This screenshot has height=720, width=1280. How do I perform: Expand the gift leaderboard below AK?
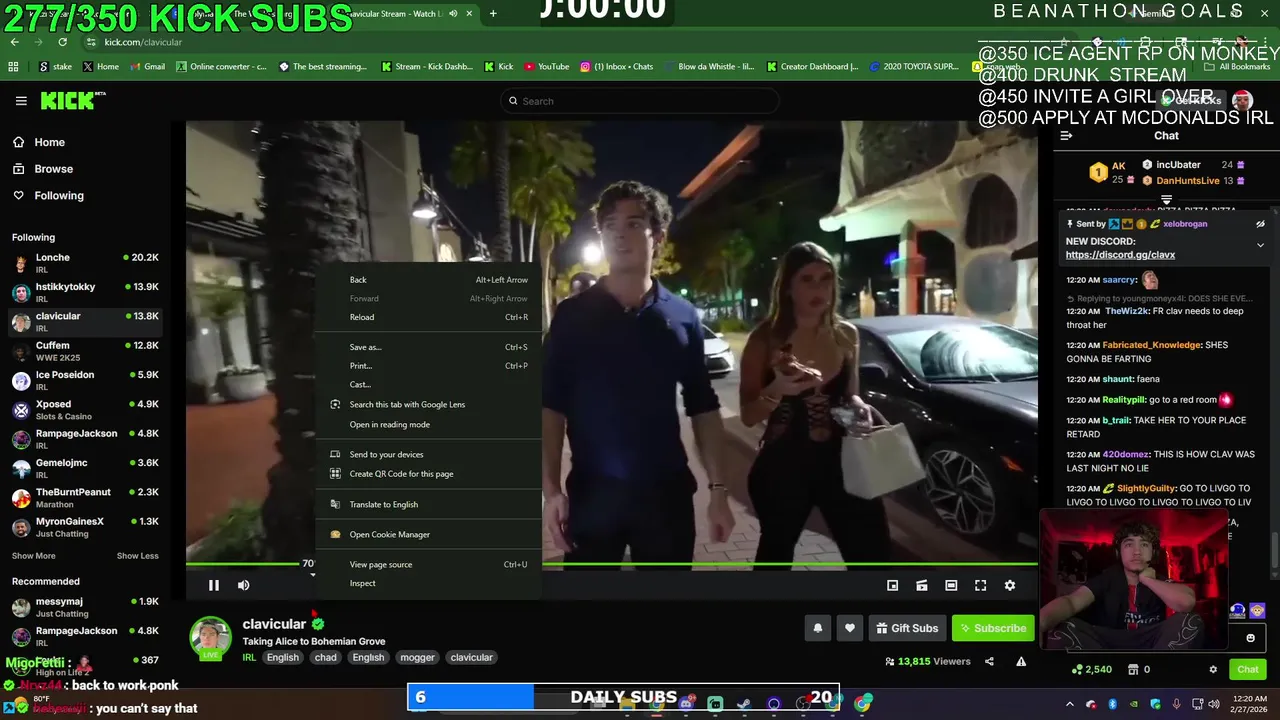pos(1166,200)
